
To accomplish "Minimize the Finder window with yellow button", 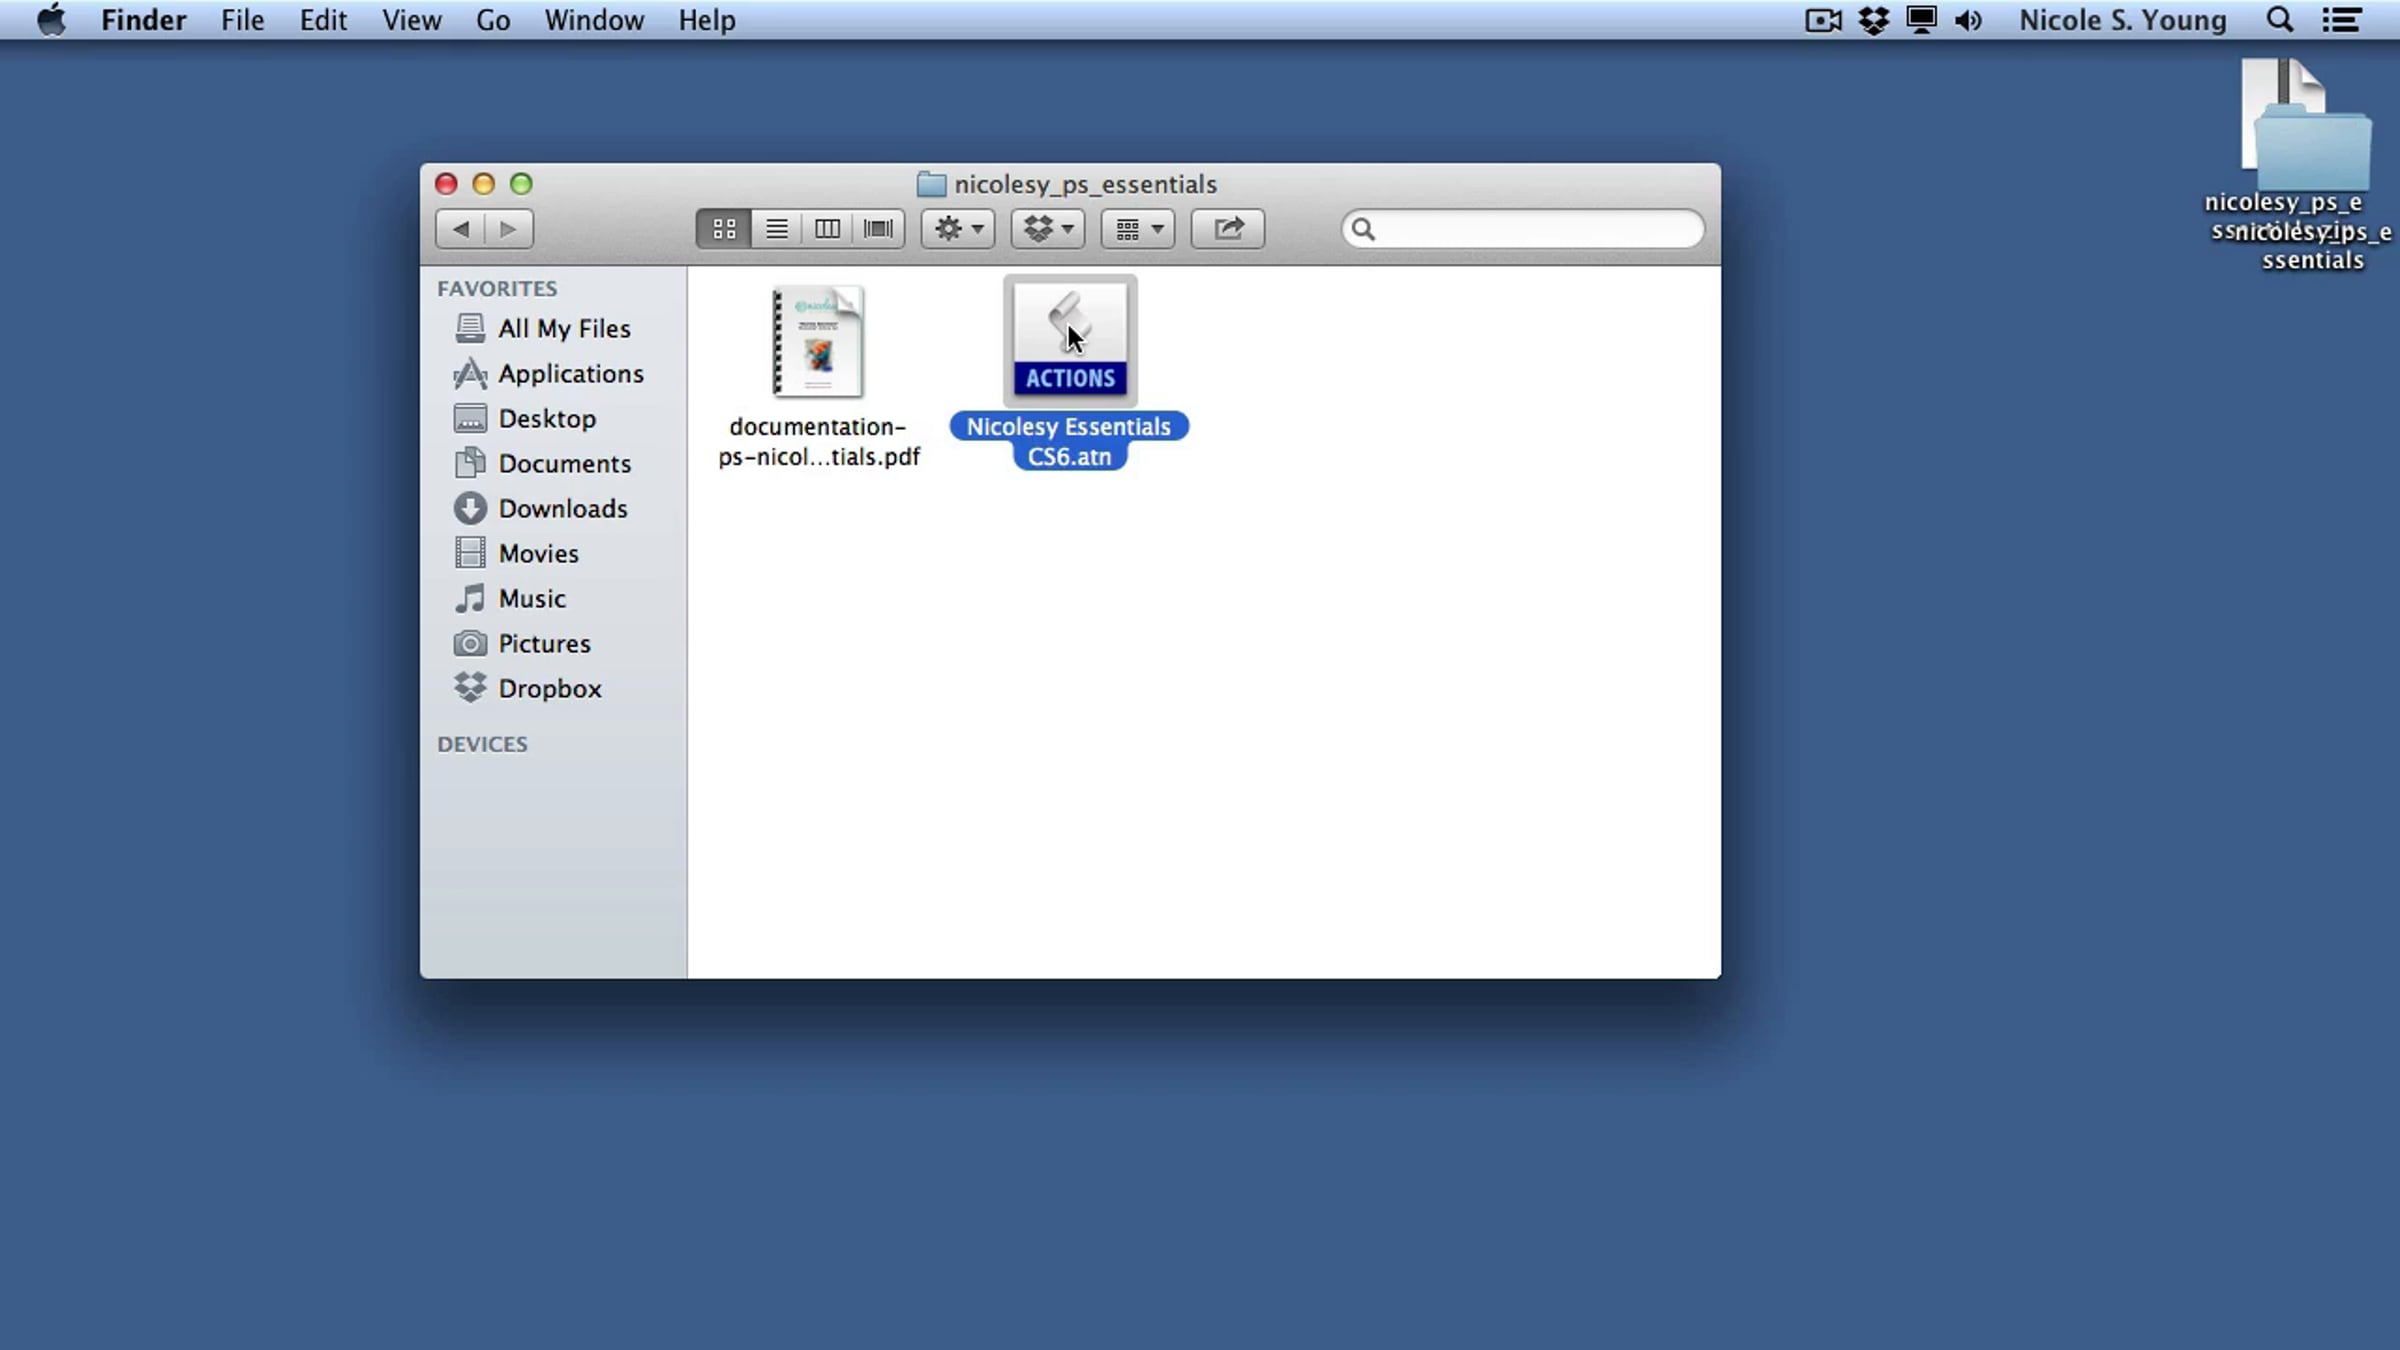I will [484, 184].
